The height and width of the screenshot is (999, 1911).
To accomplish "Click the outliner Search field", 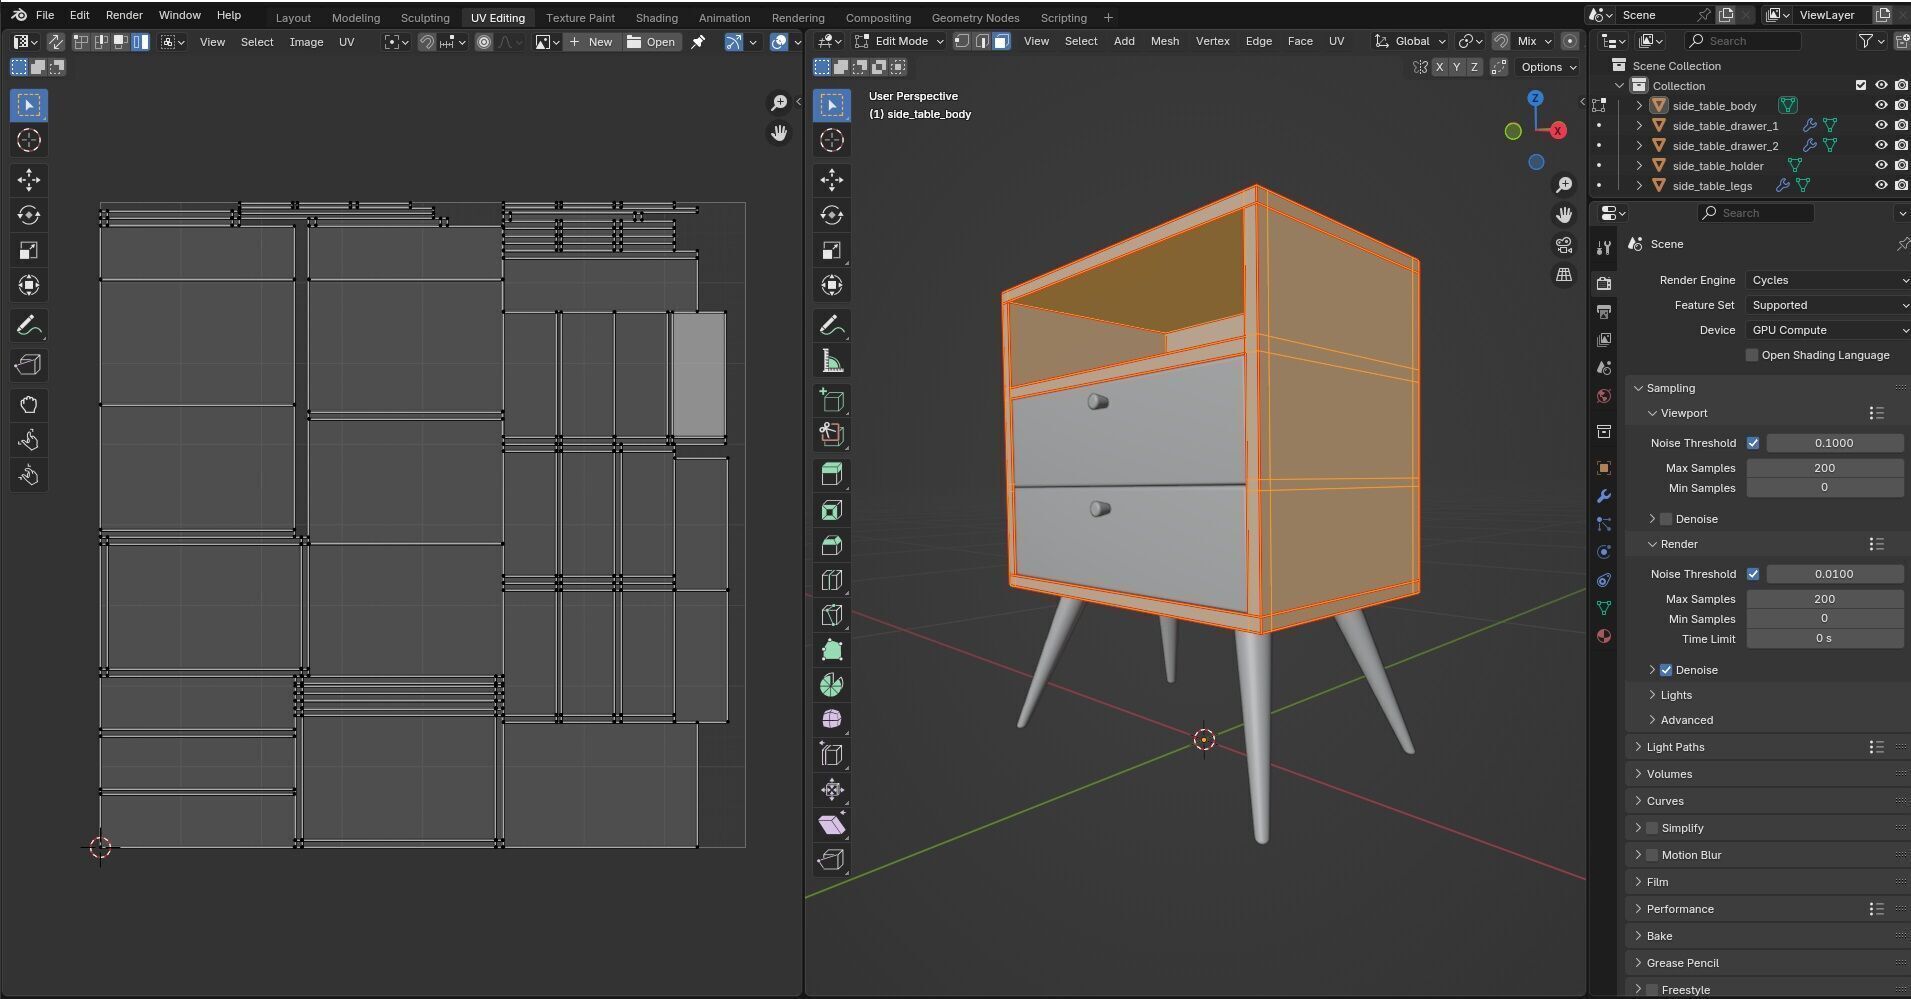I will [1742, 41].
